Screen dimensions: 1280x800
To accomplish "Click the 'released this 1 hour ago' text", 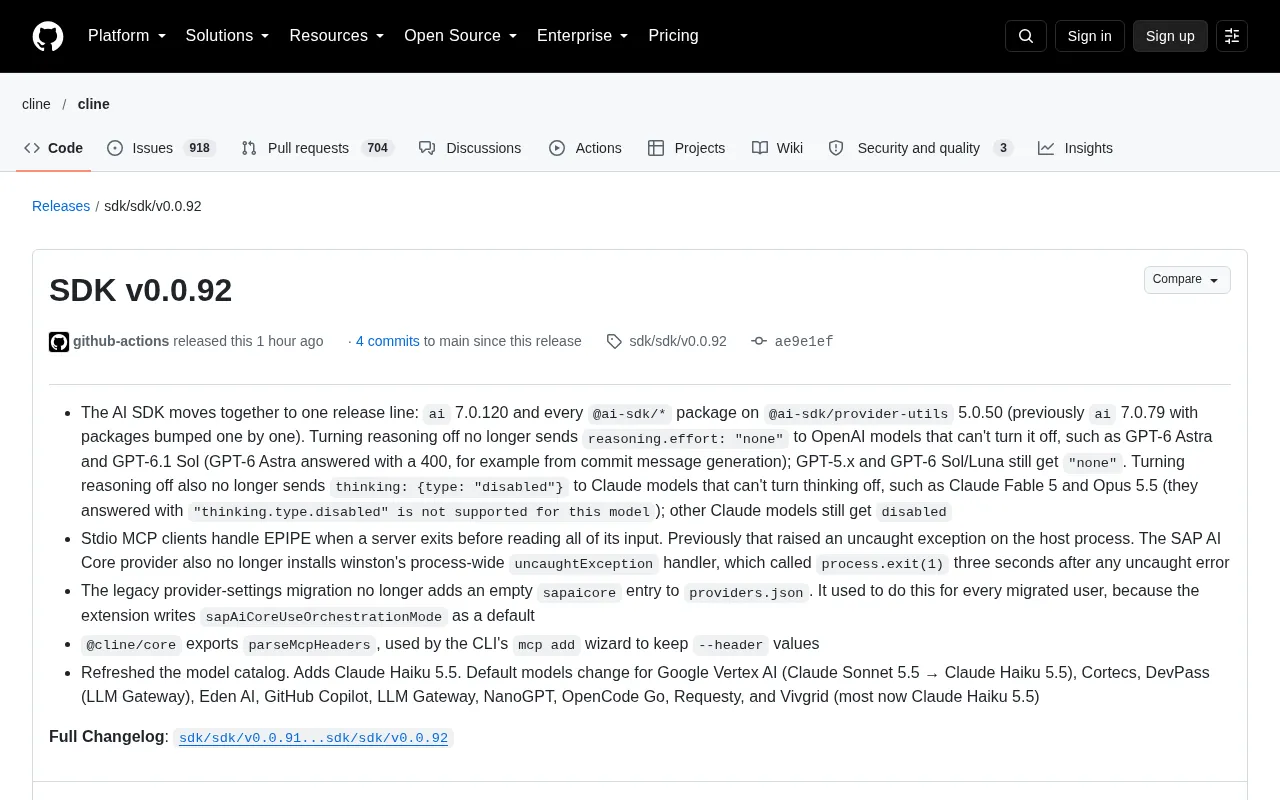I will pyautogui.click(x=248, y=341).
